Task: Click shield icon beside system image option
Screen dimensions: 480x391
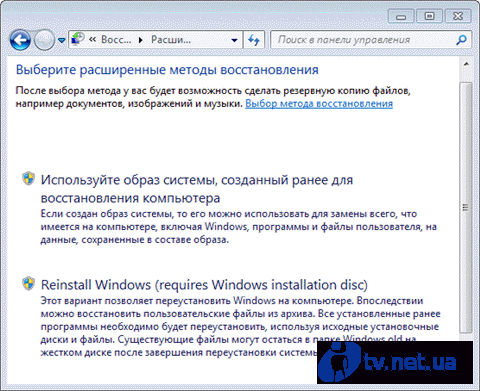Action: point(29,178)
